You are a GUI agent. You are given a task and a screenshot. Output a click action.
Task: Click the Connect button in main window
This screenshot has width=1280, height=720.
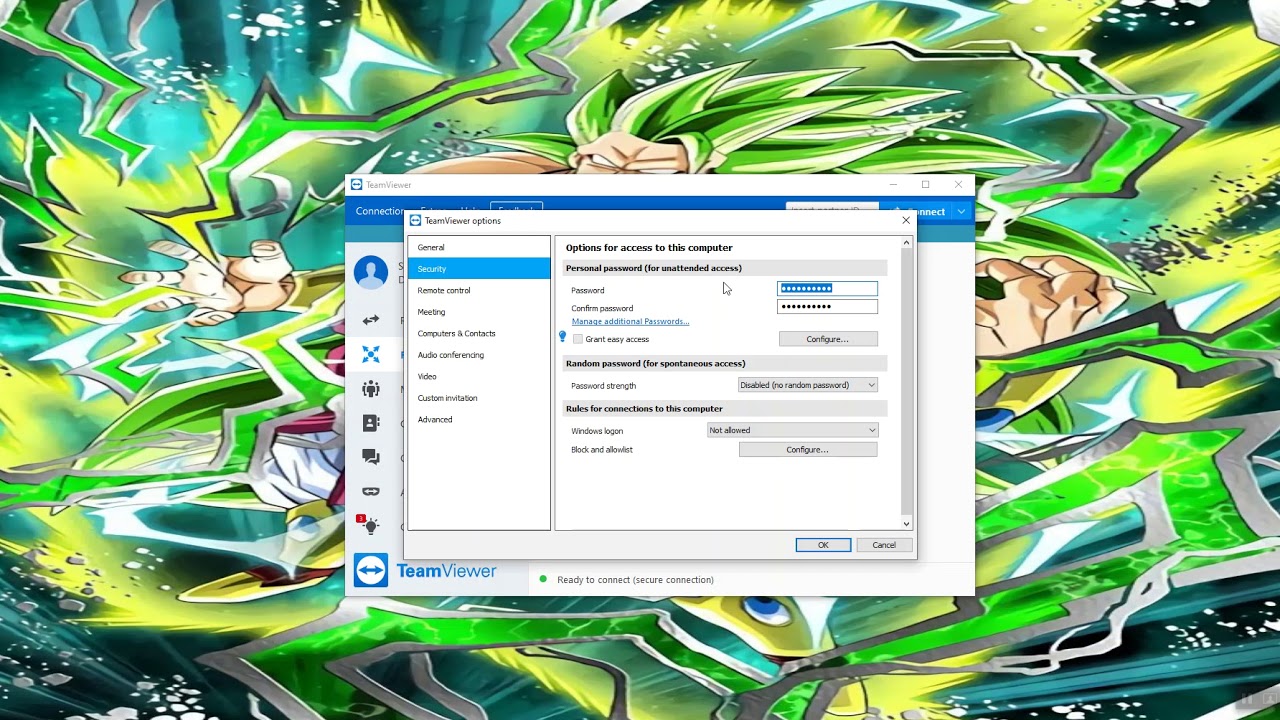pos(926,211)
